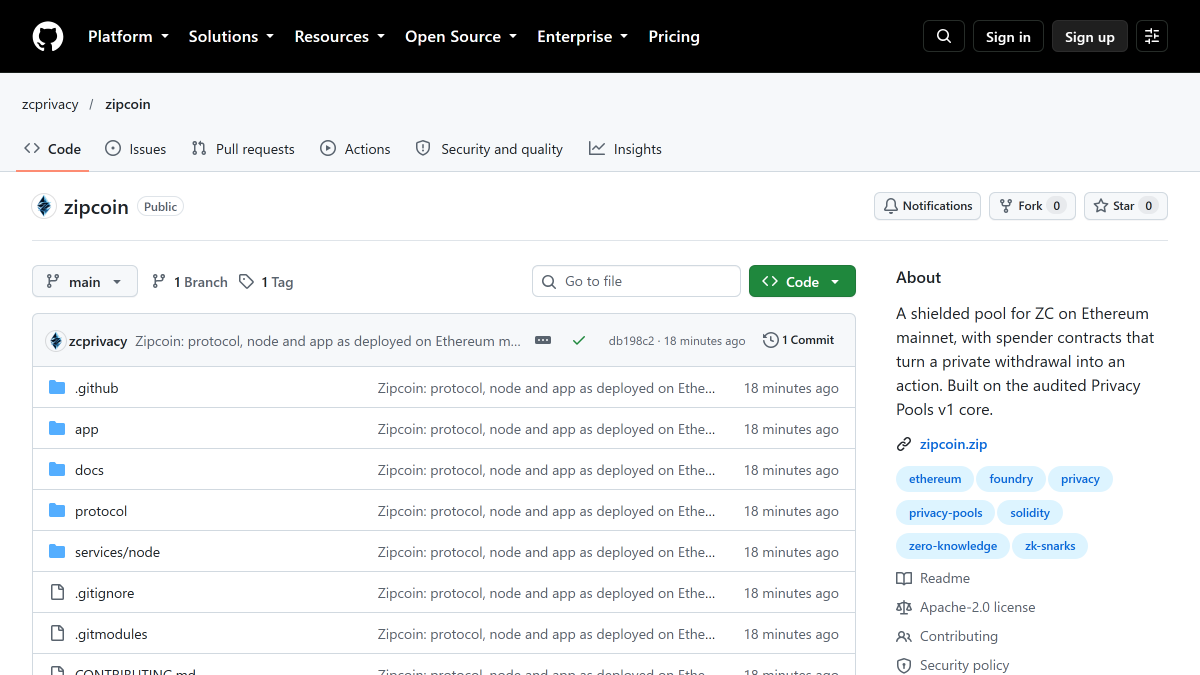The image size is (1200, 675).
Task: Click the Notifications button
Action: coord(927,206)
